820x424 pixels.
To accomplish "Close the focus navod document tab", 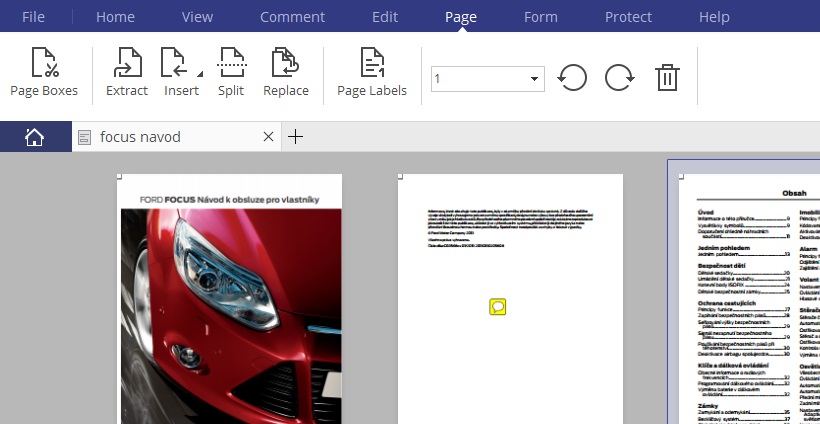I will [268, 137].
